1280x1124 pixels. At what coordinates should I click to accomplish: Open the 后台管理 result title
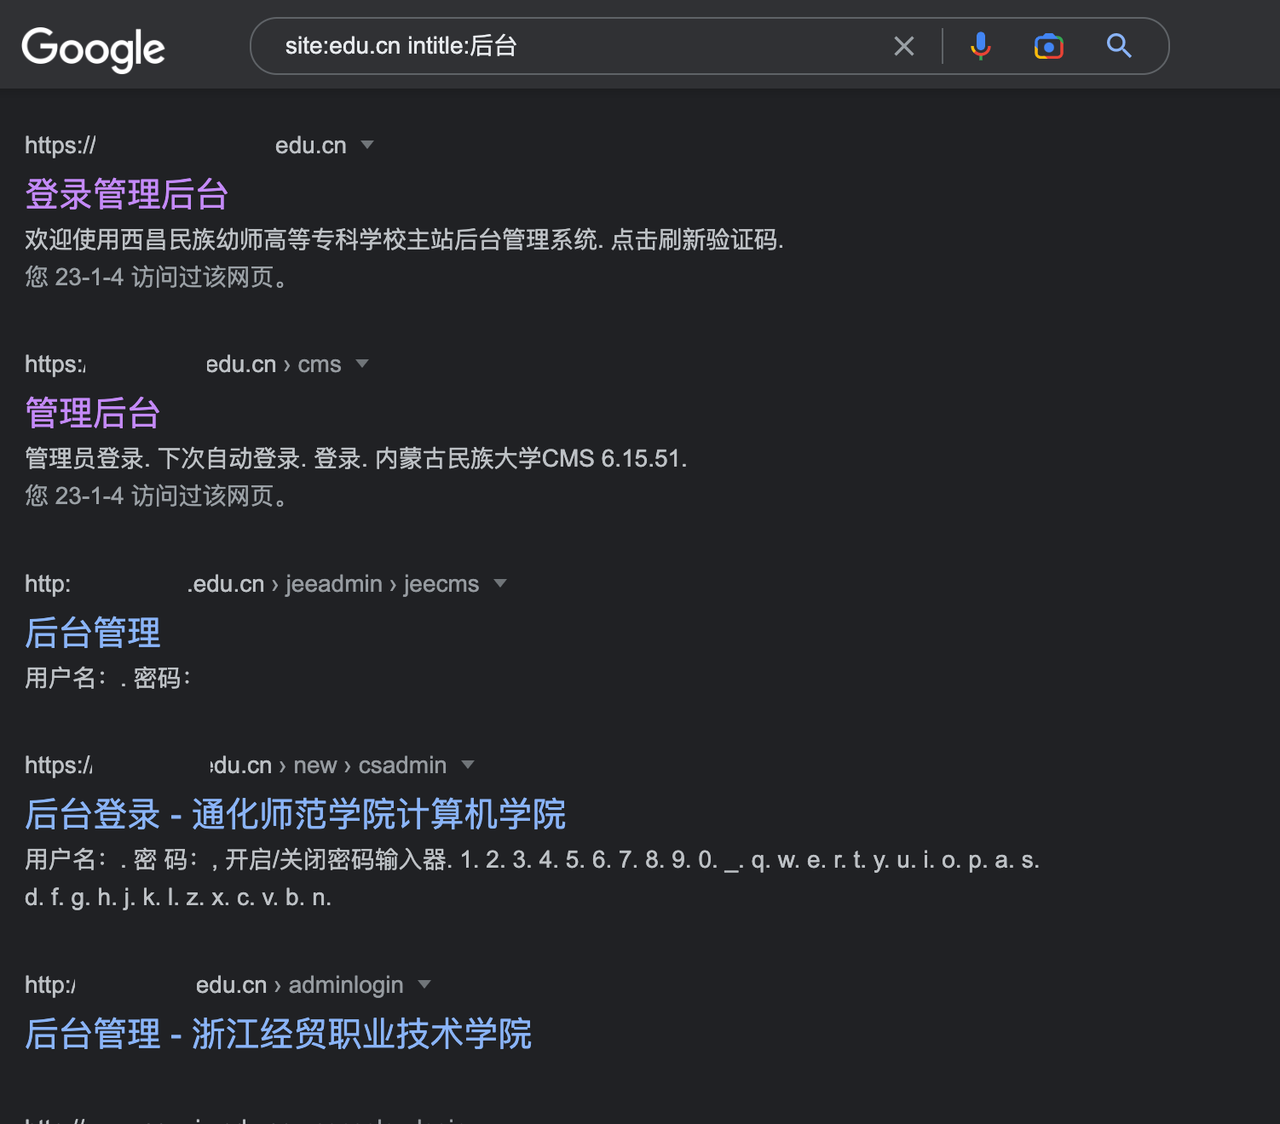coord(93,633)
